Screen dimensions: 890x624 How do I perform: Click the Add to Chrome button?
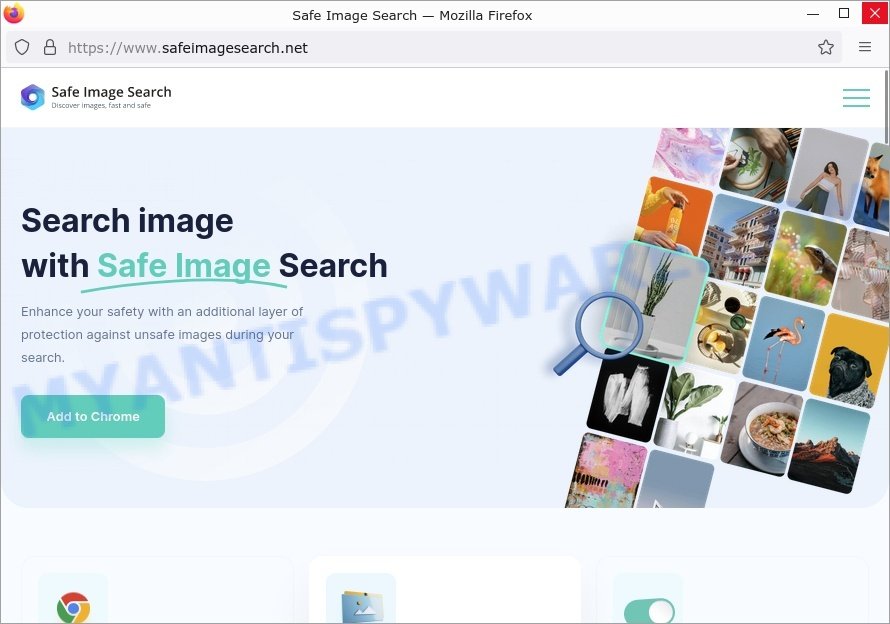click(x=93, y=416)
